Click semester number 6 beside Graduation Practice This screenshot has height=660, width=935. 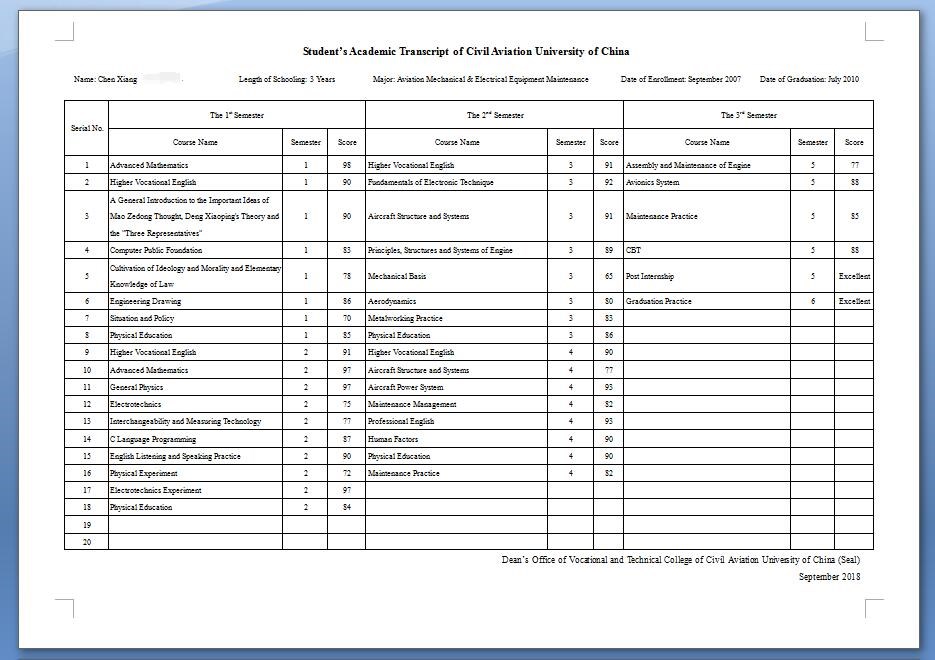(813, 302)
